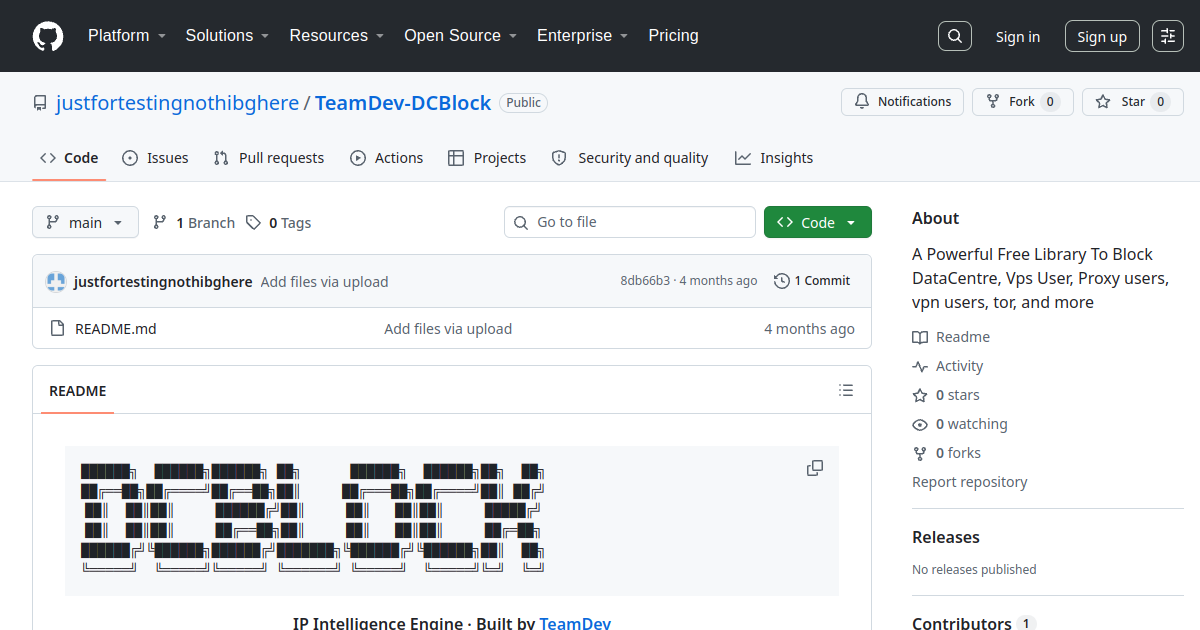This screenshot has width=1200, height=630.
Task: Click the Notifications bell button
Action: (903, 102)
